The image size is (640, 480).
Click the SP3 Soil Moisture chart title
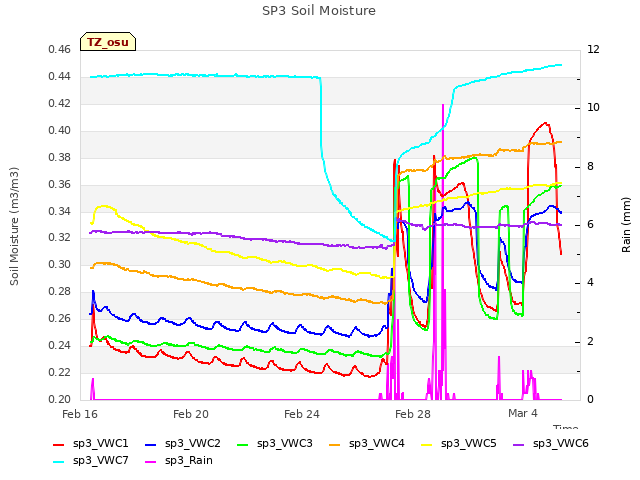[x=319, y=11]
